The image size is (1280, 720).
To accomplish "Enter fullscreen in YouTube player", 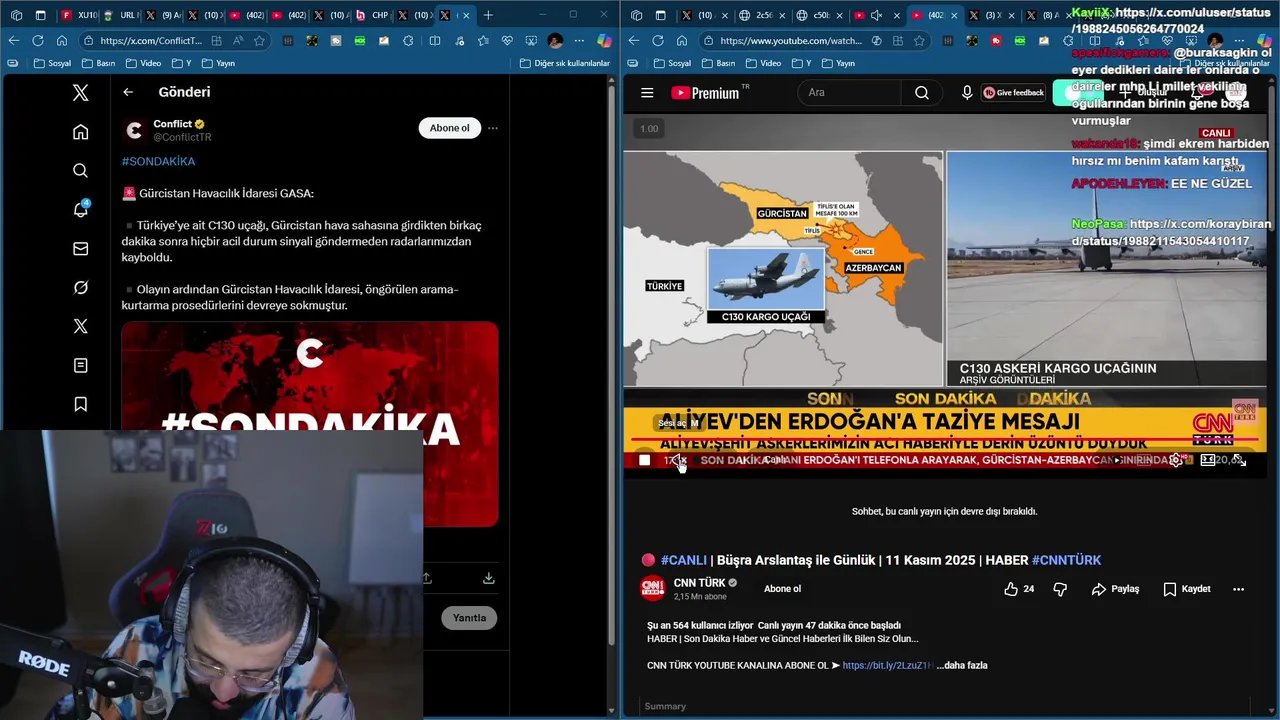I will pos(1239,460).
